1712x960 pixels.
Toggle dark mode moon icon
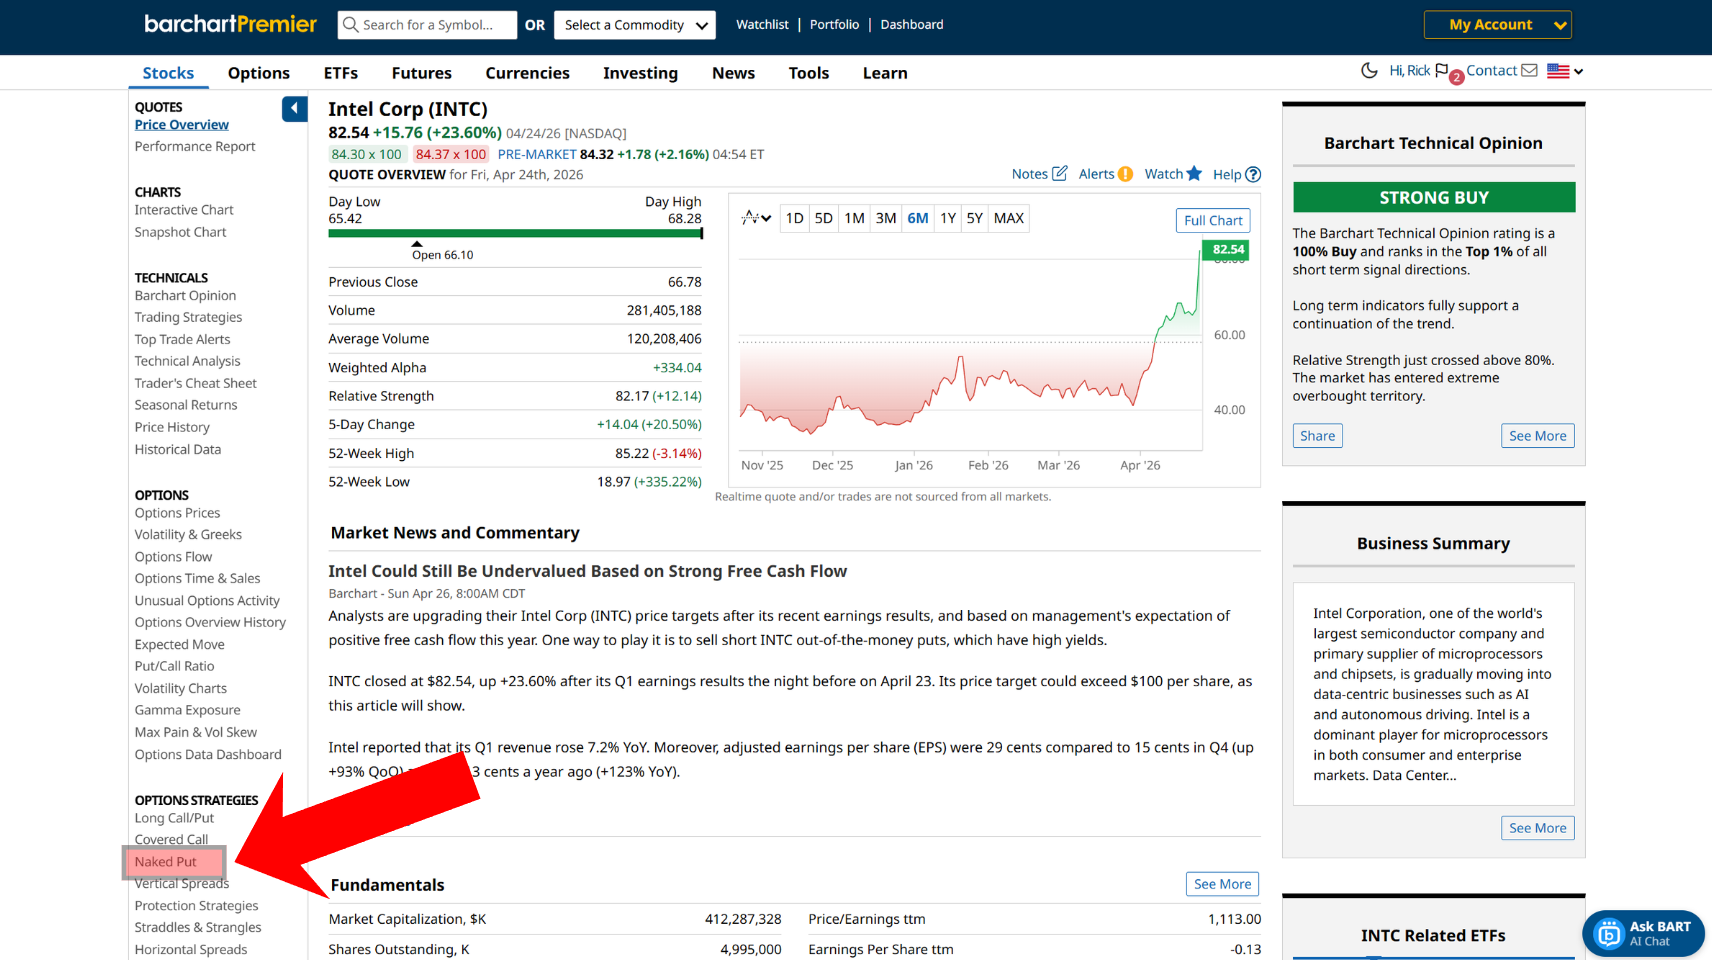tap(1369, 71)
